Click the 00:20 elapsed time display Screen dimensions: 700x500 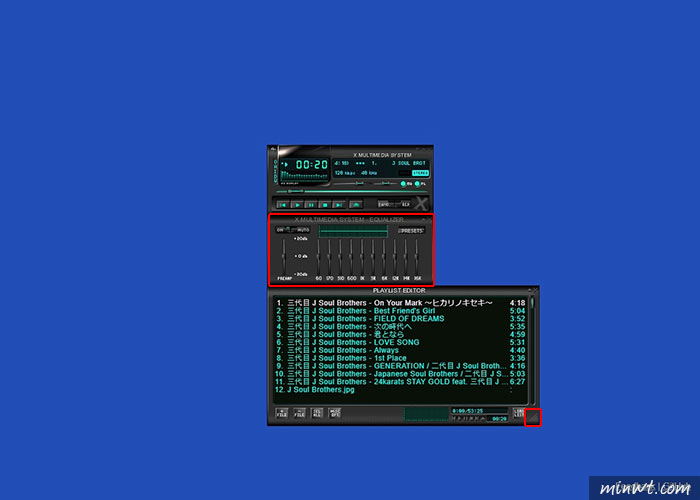pyautogui.click(x=312, y=165)
